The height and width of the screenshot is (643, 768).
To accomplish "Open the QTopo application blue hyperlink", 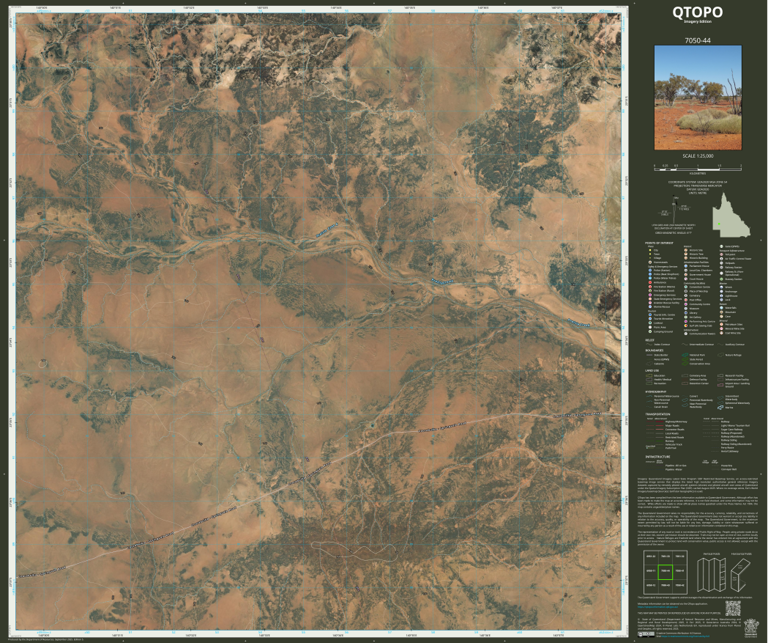I will tap(660, 608).
